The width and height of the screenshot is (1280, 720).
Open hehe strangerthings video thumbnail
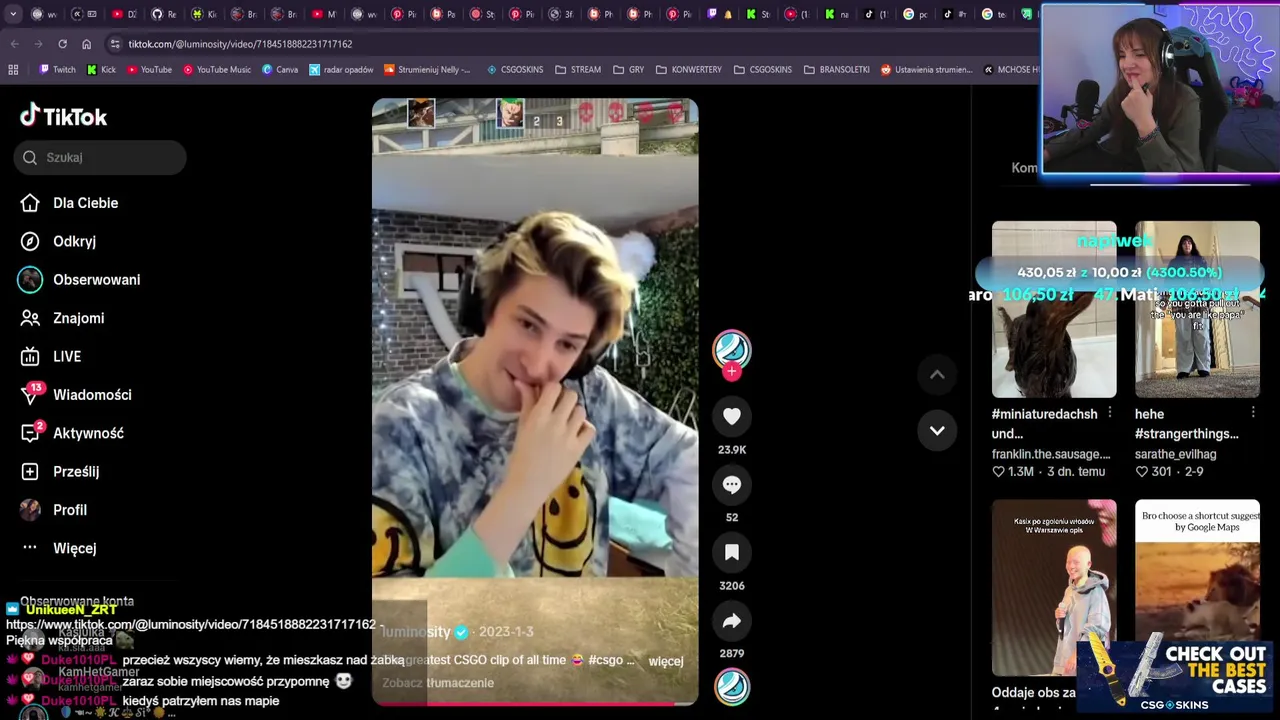[x=1197, y=309]
